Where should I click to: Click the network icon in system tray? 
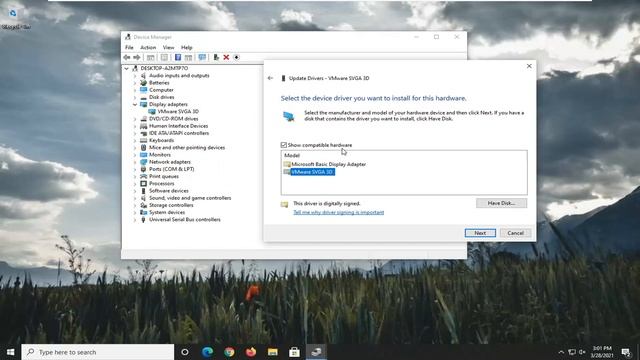pyautogui.click(x=572, y=352)
